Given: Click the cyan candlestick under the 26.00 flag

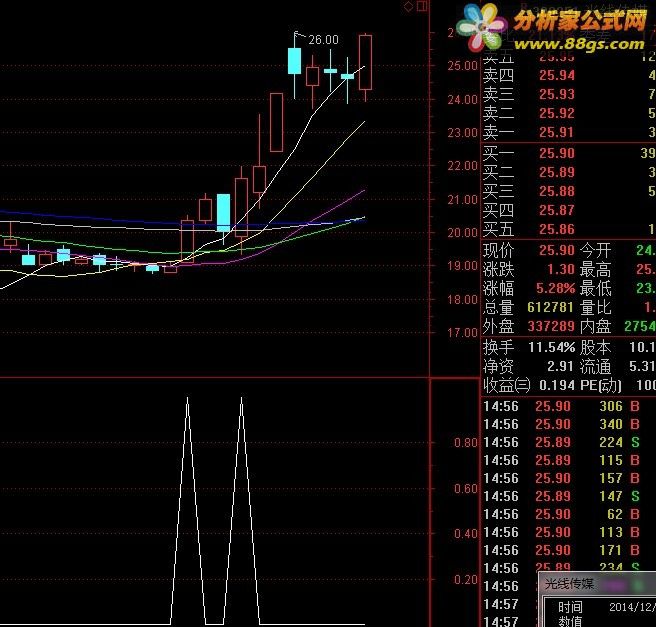Looking at the screenshot, I should (295, 61).
